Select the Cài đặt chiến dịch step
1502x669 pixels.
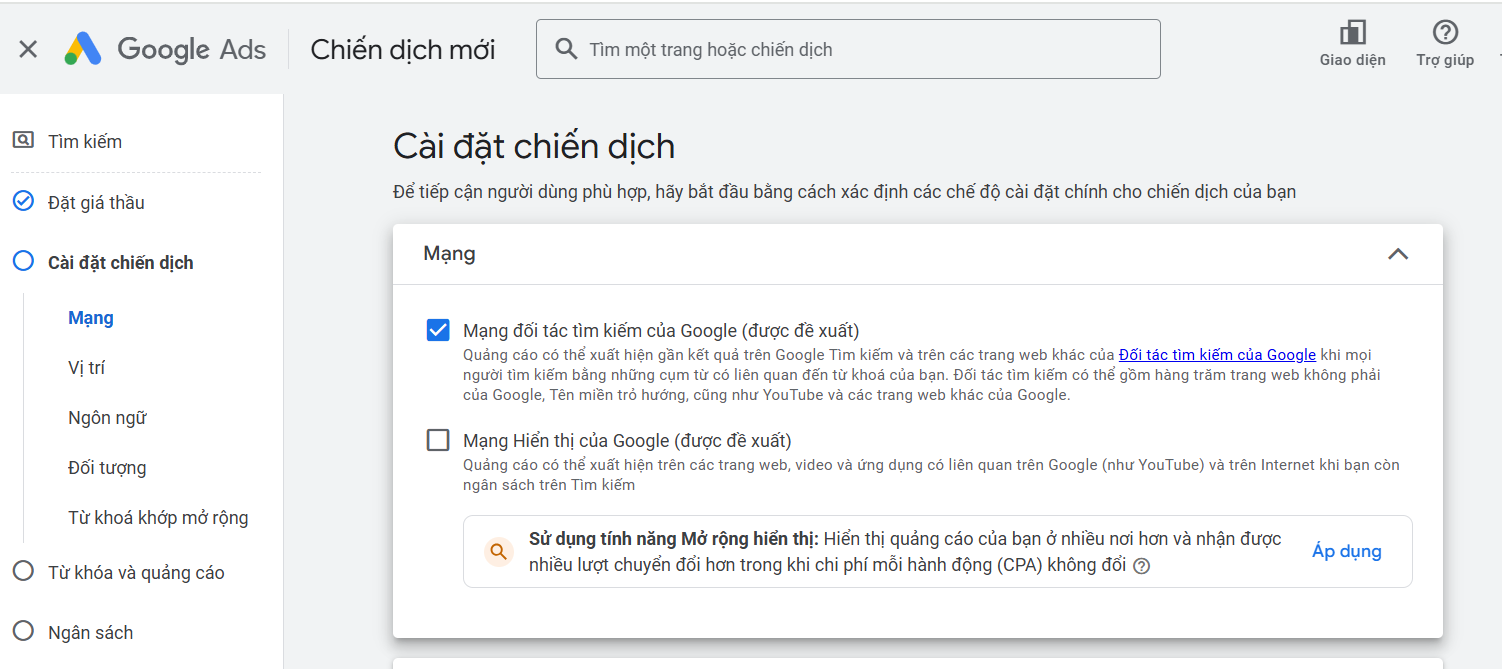[x=121, y=263]
